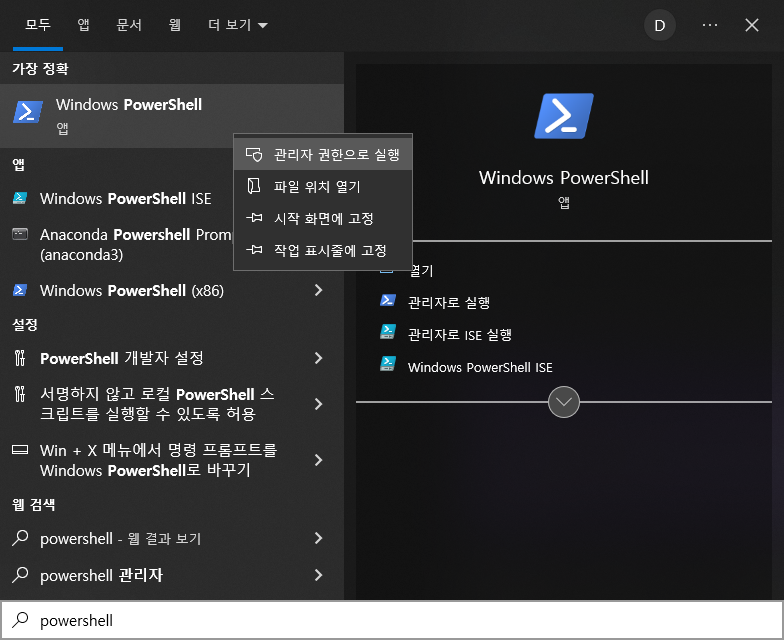This screenshot has height=640, width=784.
Task: Click 관리자로 ISE 실행 in preview pane
Action: [460, 334]
